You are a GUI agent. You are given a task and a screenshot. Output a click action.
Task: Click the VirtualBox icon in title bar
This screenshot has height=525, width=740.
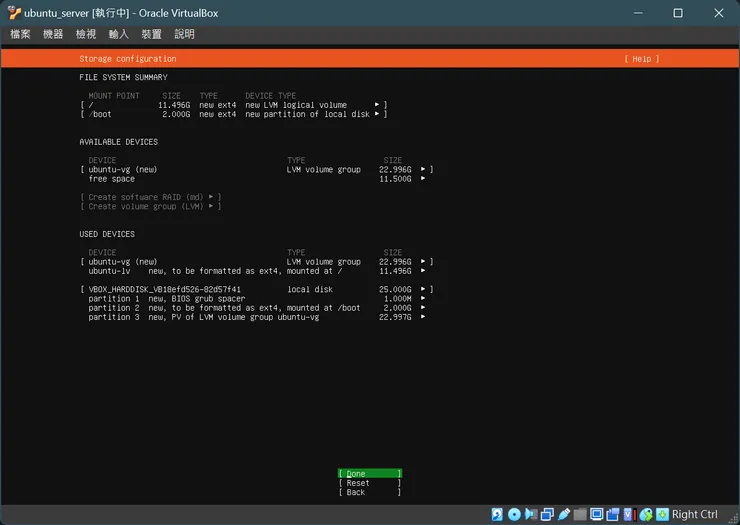click(x=12, y=13)
